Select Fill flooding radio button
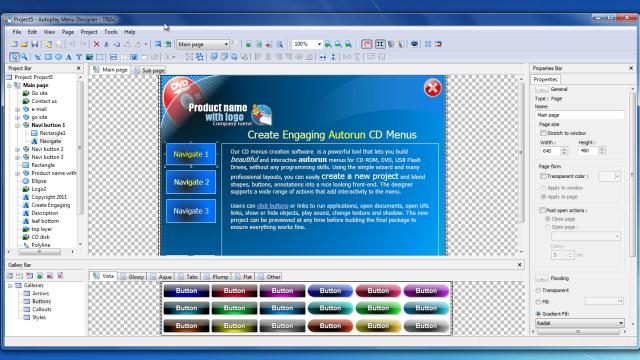Image resolution: width=640 pixels, height=360 pixels. 538,302
